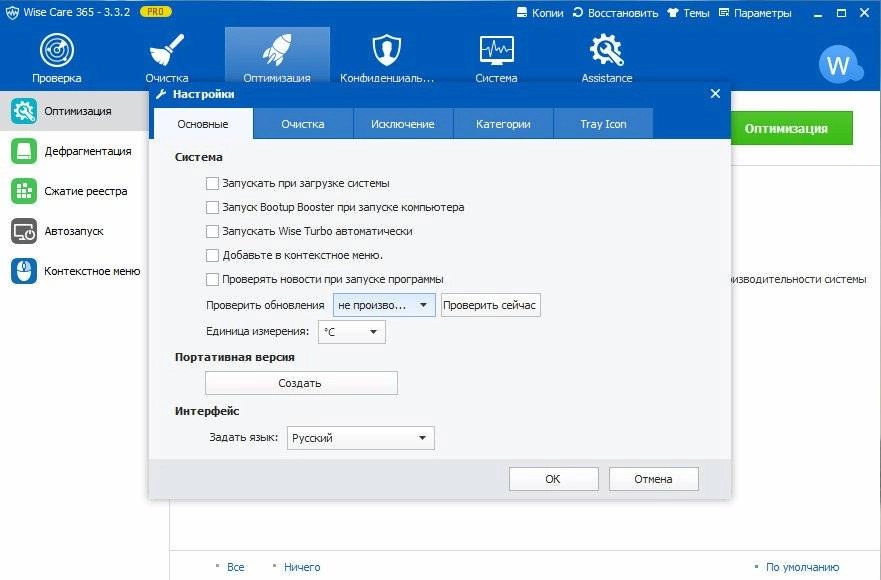Screen dimensions: 881x580
Task: Select the Оптимизация rocket icon
Action: click(277, 51)
